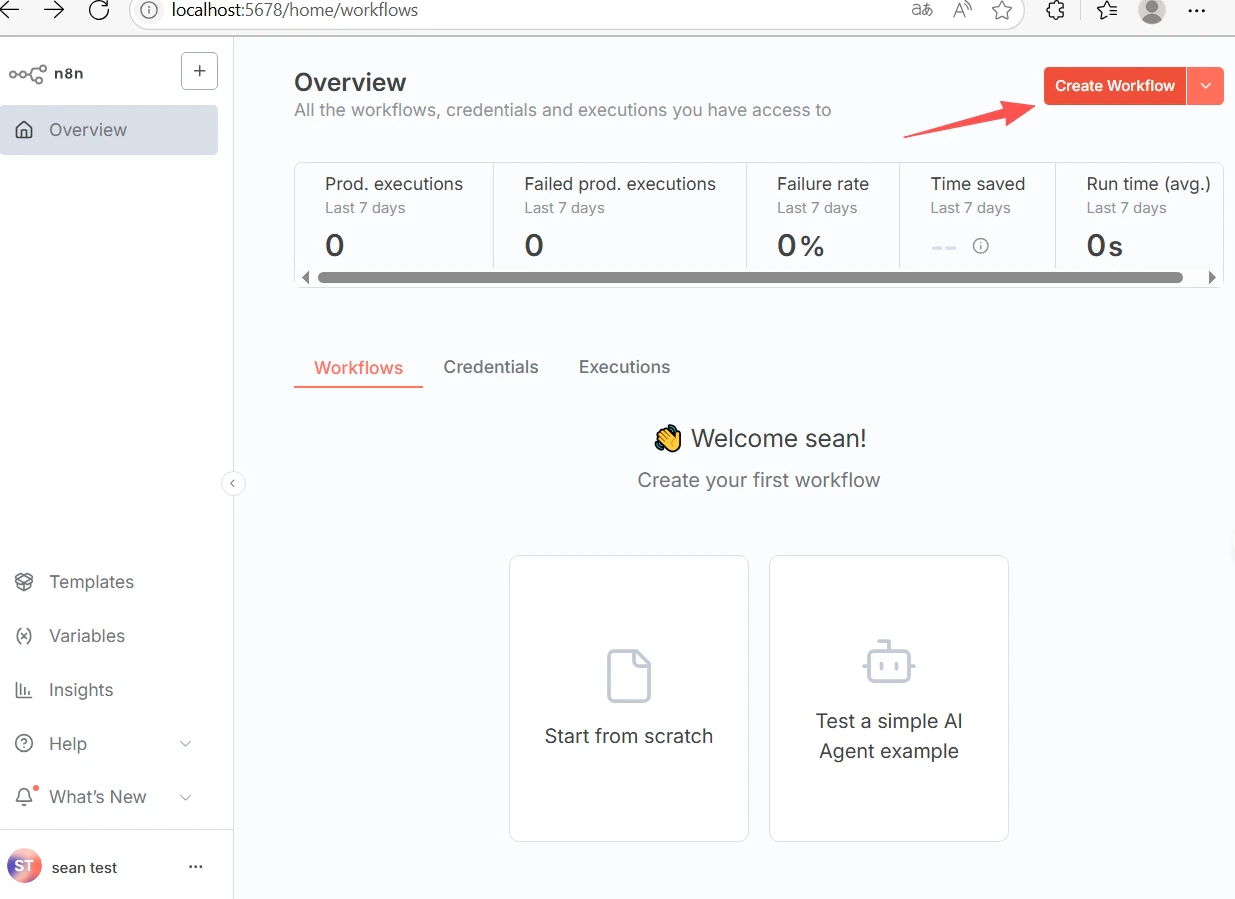The height and width of the screenshot is (899, 1235).
Task: Click the stats scrollbar right arrow
Action: point(1213,278)
